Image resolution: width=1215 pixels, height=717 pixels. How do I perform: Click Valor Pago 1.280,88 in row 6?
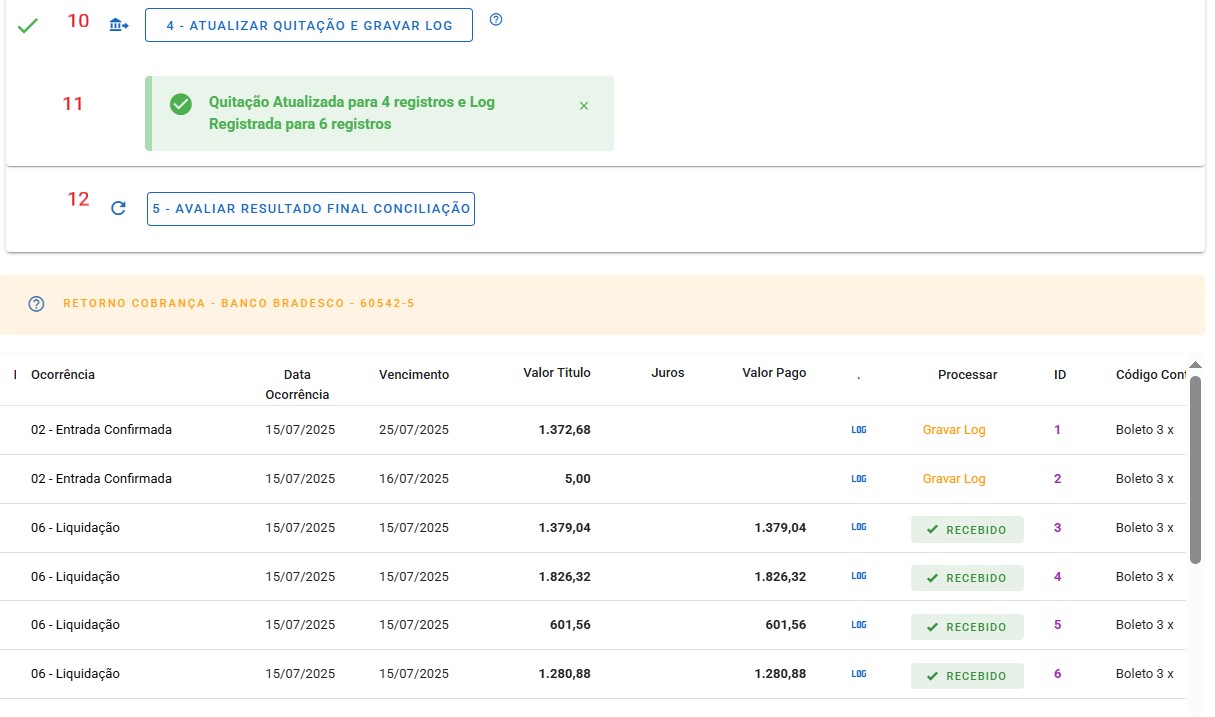point(780,674)
